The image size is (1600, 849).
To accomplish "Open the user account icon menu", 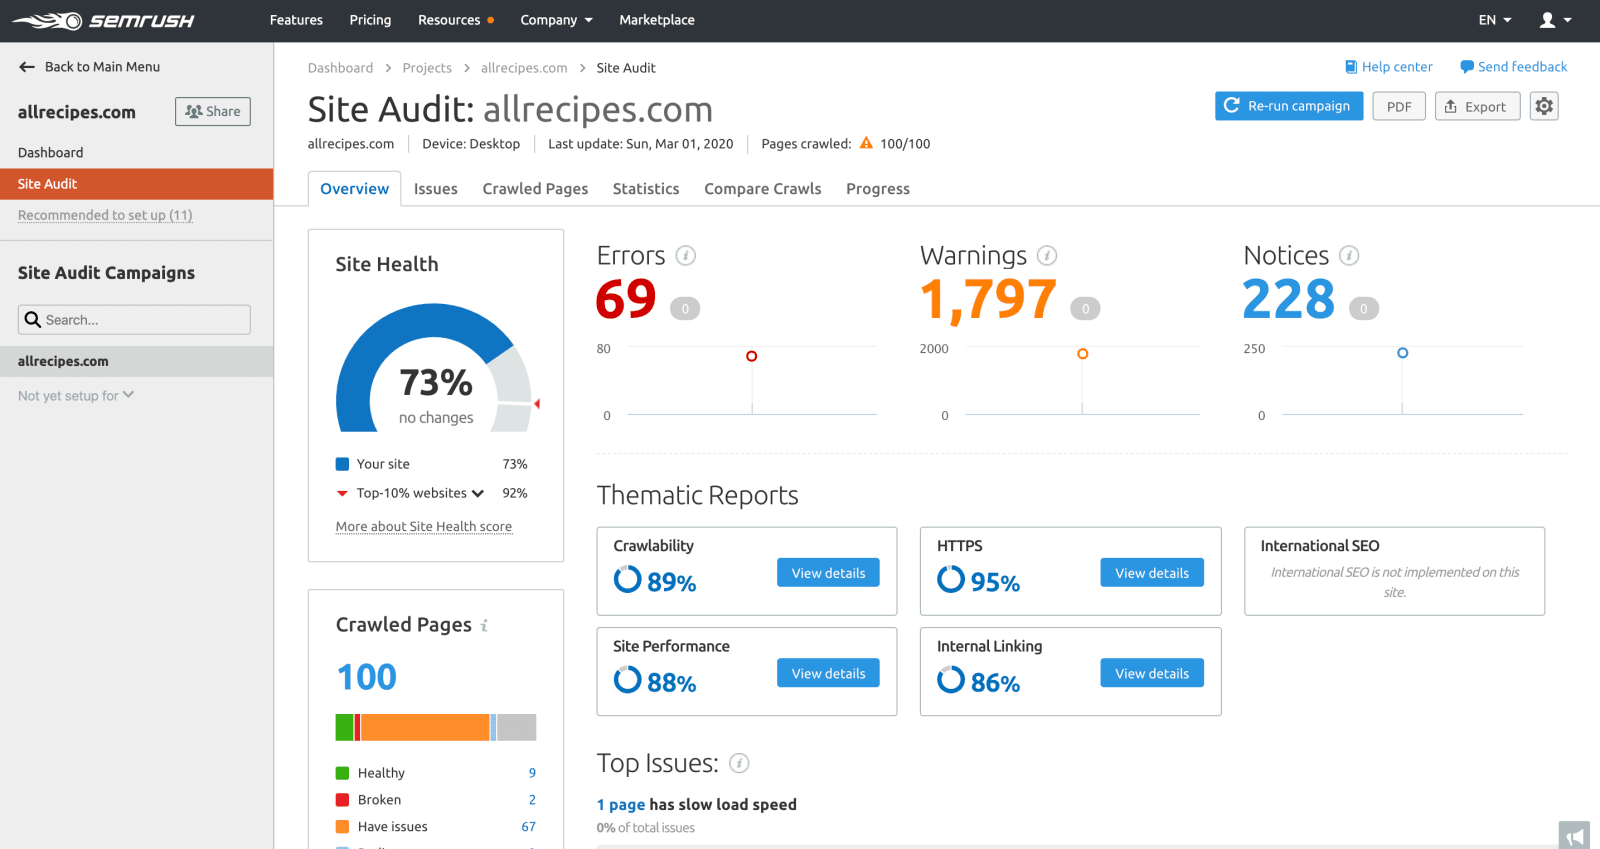I will 1555,20.
